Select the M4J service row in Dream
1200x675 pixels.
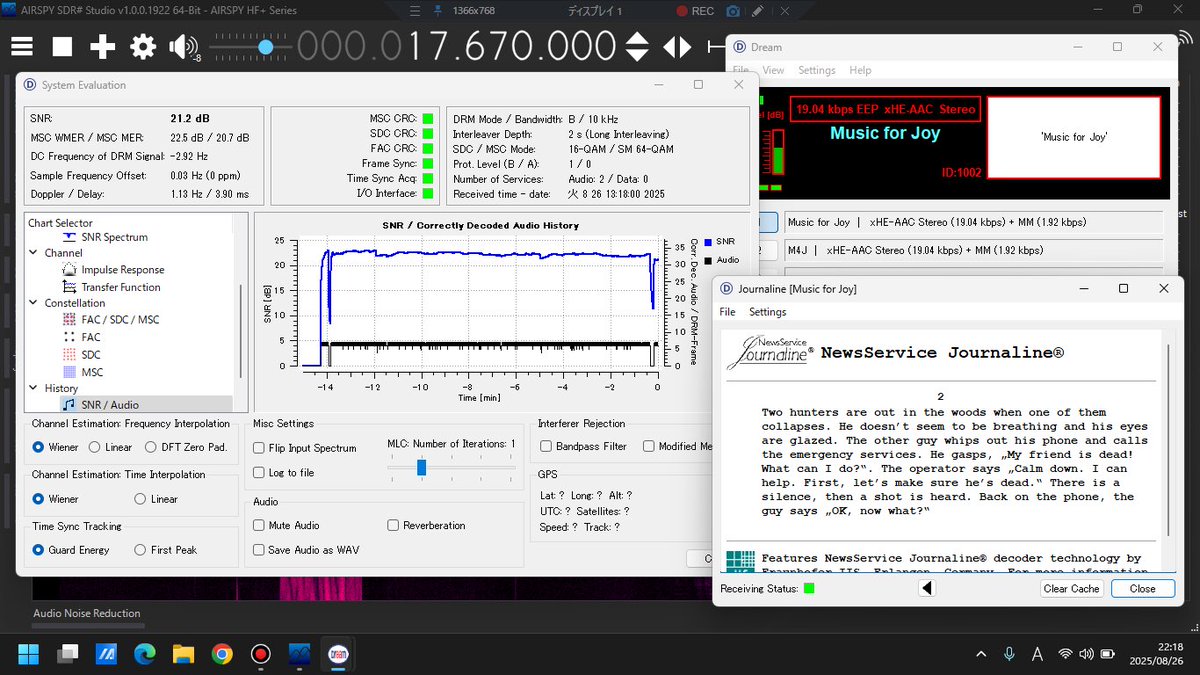pyautogui.click(x=973, y=251)
